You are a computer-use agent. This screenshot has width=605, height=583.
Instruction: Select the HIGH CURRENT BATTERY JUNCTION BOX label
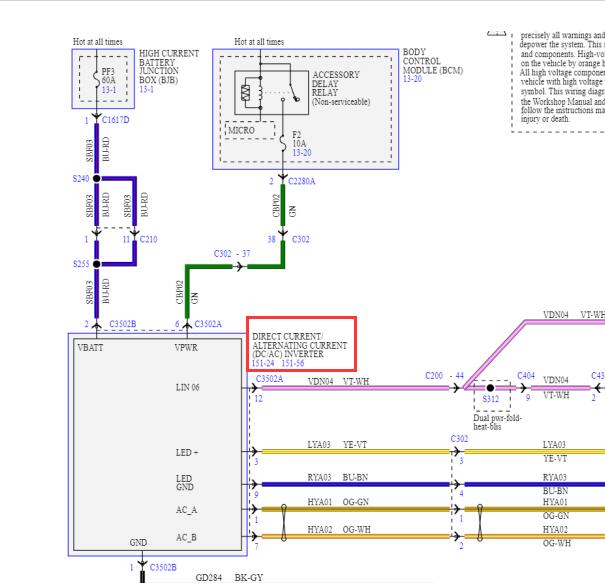point(169,67)
